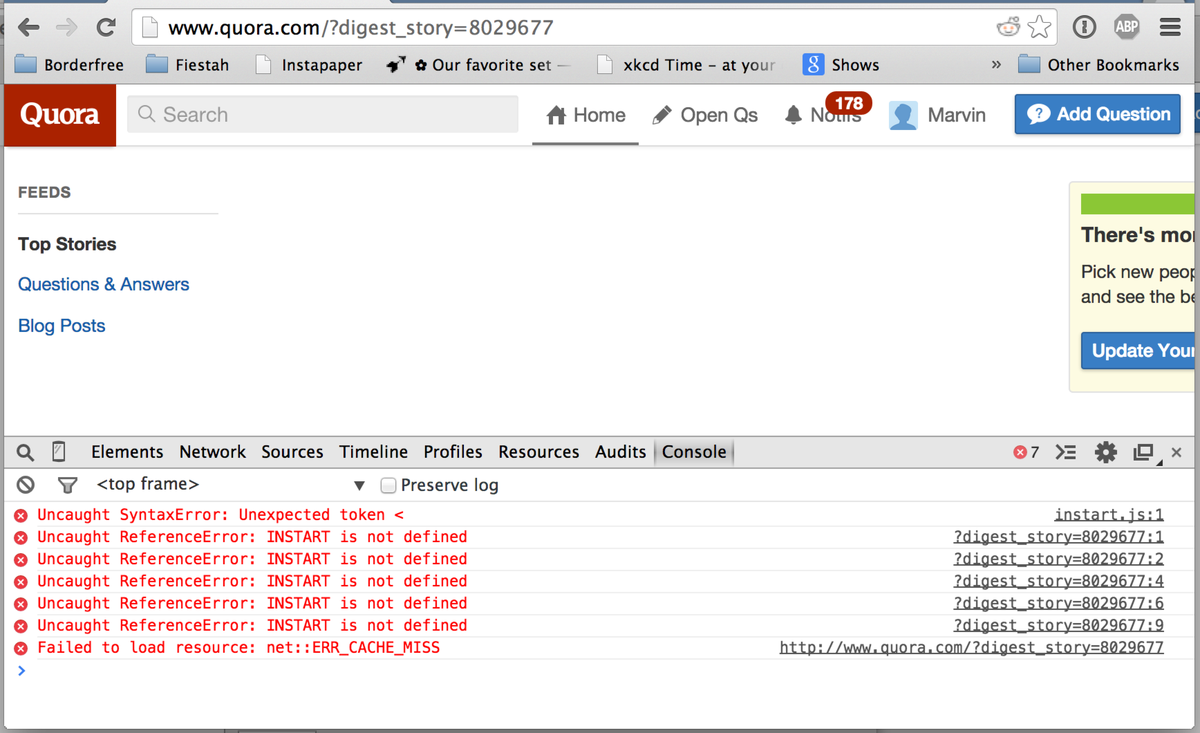Viewport: 1200px width, 733px height.
Task: Bookmark page with the star icon
Action: 1040,27
